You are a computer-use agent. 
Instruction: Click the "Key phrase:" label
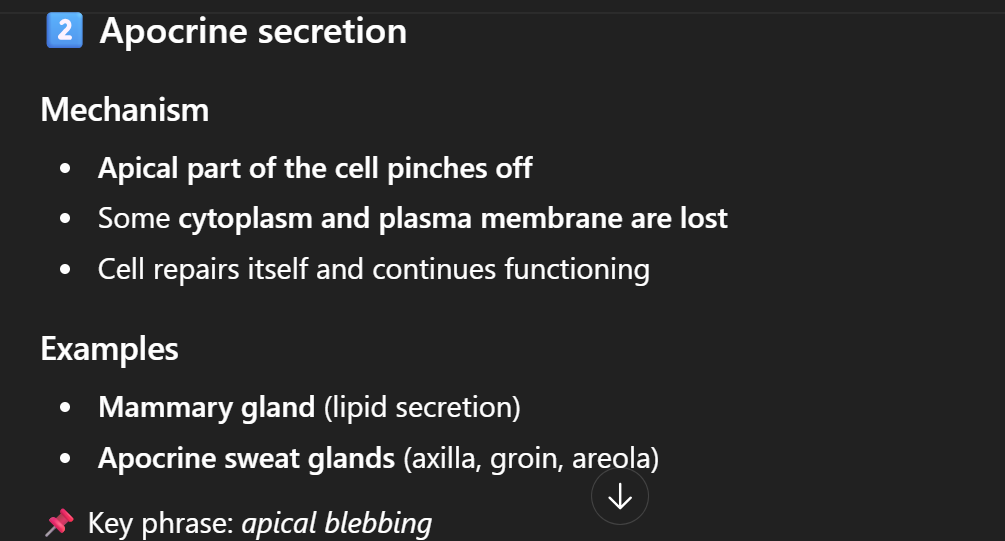[x=160, y=523]
